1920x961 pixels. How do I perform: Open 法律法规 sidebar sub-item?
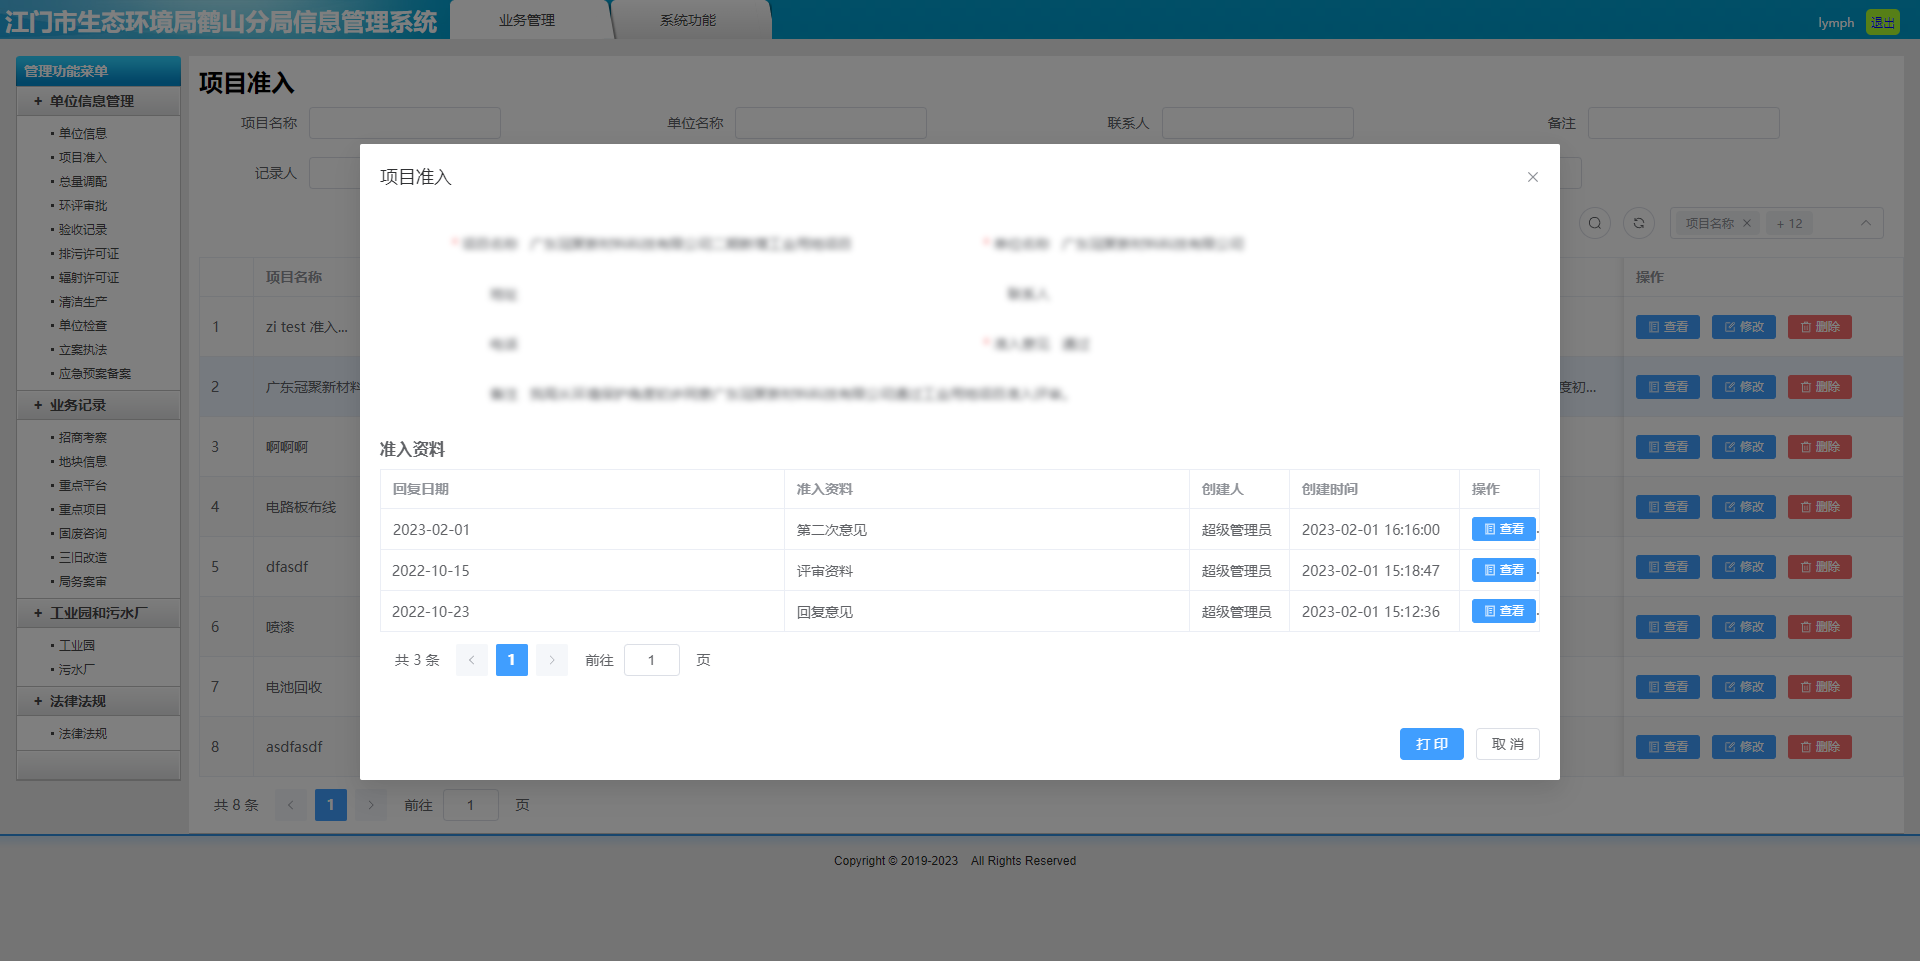tap(82, 733)
